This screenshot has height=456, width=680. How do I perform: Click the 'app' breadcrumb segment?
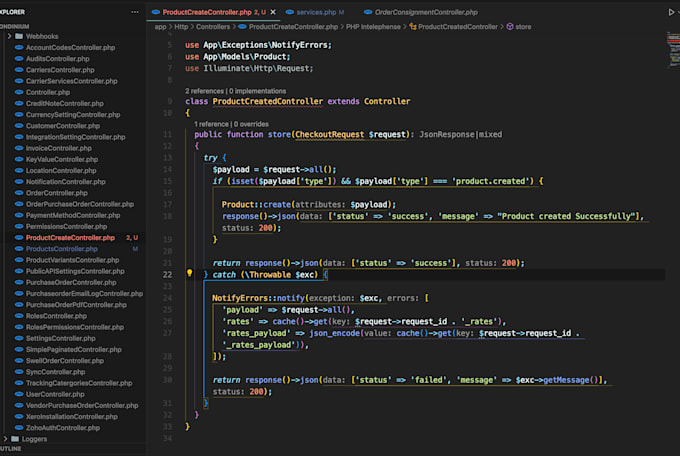(x=160, y=27)
